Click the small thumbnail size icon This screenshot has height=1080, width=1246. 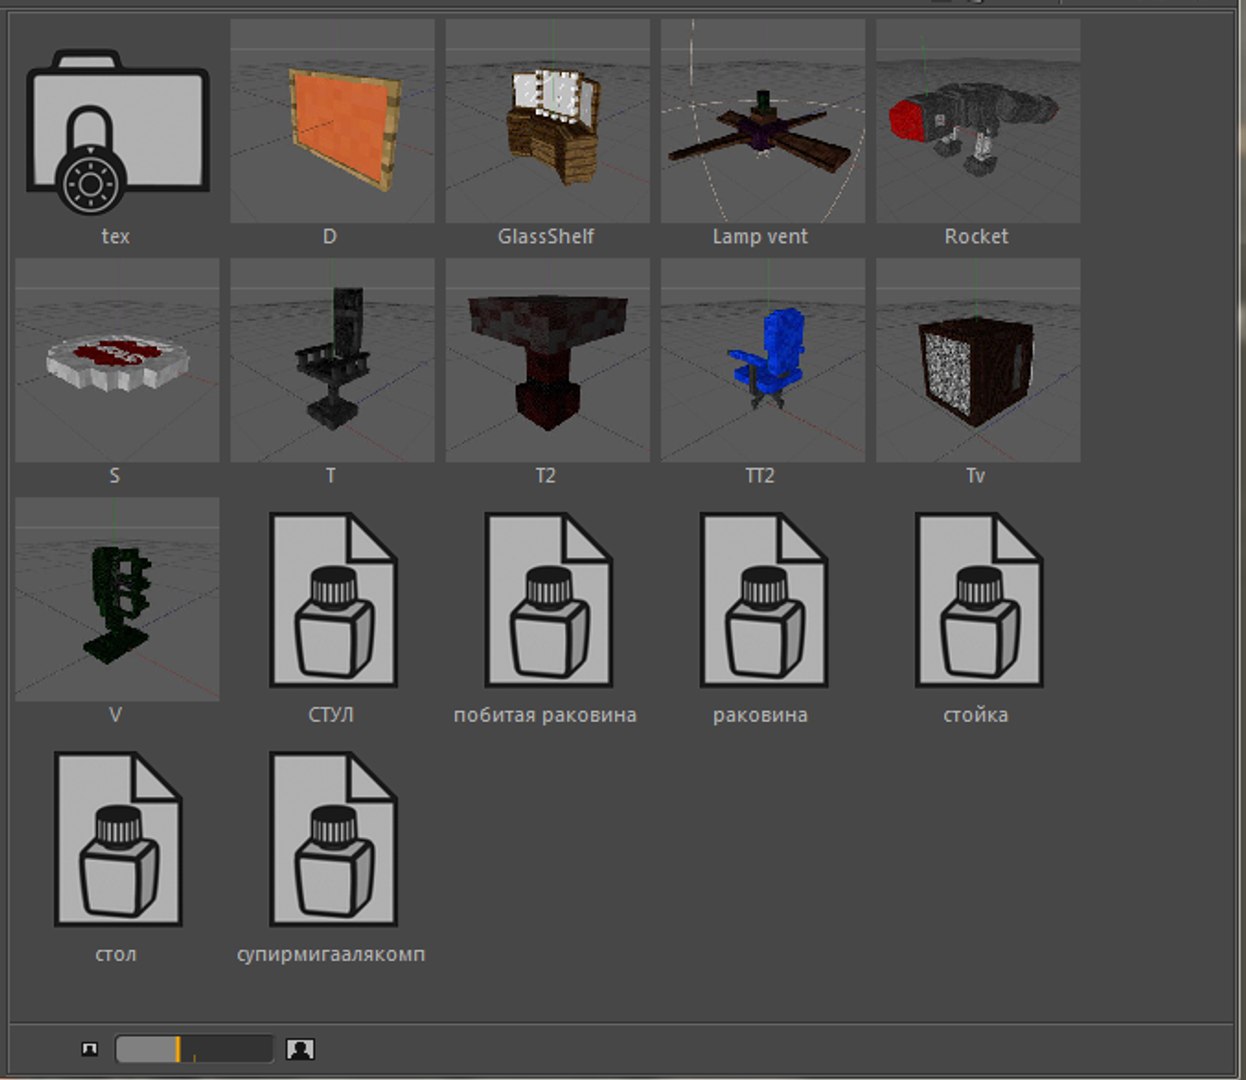click(90, 1049)
